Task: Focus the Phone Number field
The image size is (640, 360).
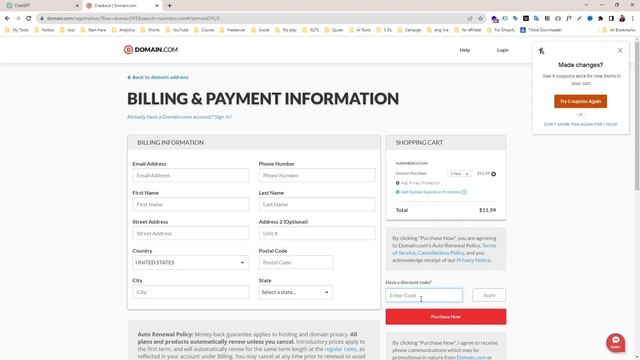Action: [x=317, y=176]
